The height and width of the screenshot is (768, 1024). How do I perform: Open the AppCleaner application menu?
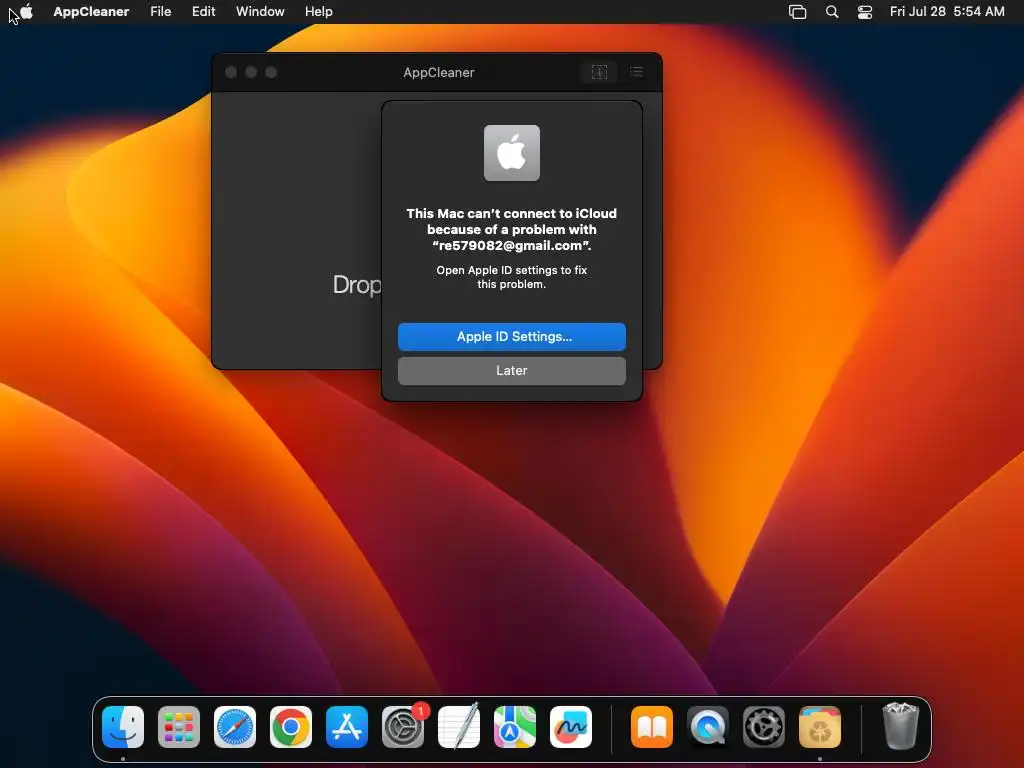tap(91, 11)
